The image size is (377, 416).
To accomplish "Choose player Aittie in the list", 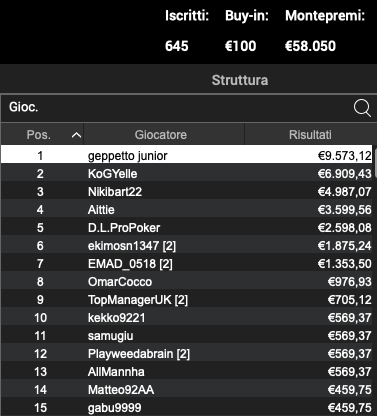I will click(x=186, y=210).
